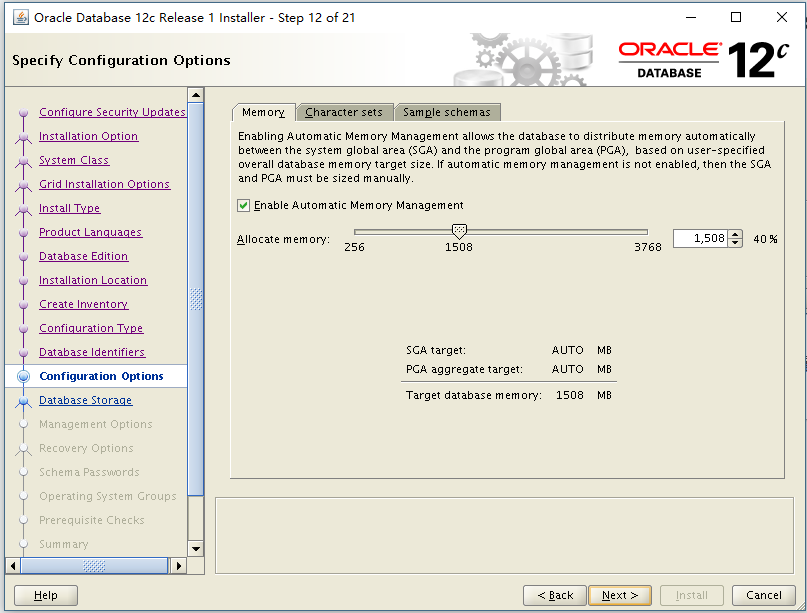Viewport: 807px width, 613px height.
Task: Click the Next button
Action: tap(620, 596)
